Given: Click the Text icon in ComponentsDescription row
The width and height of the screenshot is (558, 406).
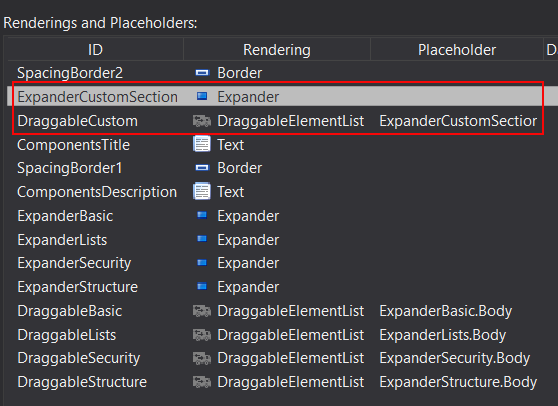Looking at the screenshot, I should coord(202,192).
